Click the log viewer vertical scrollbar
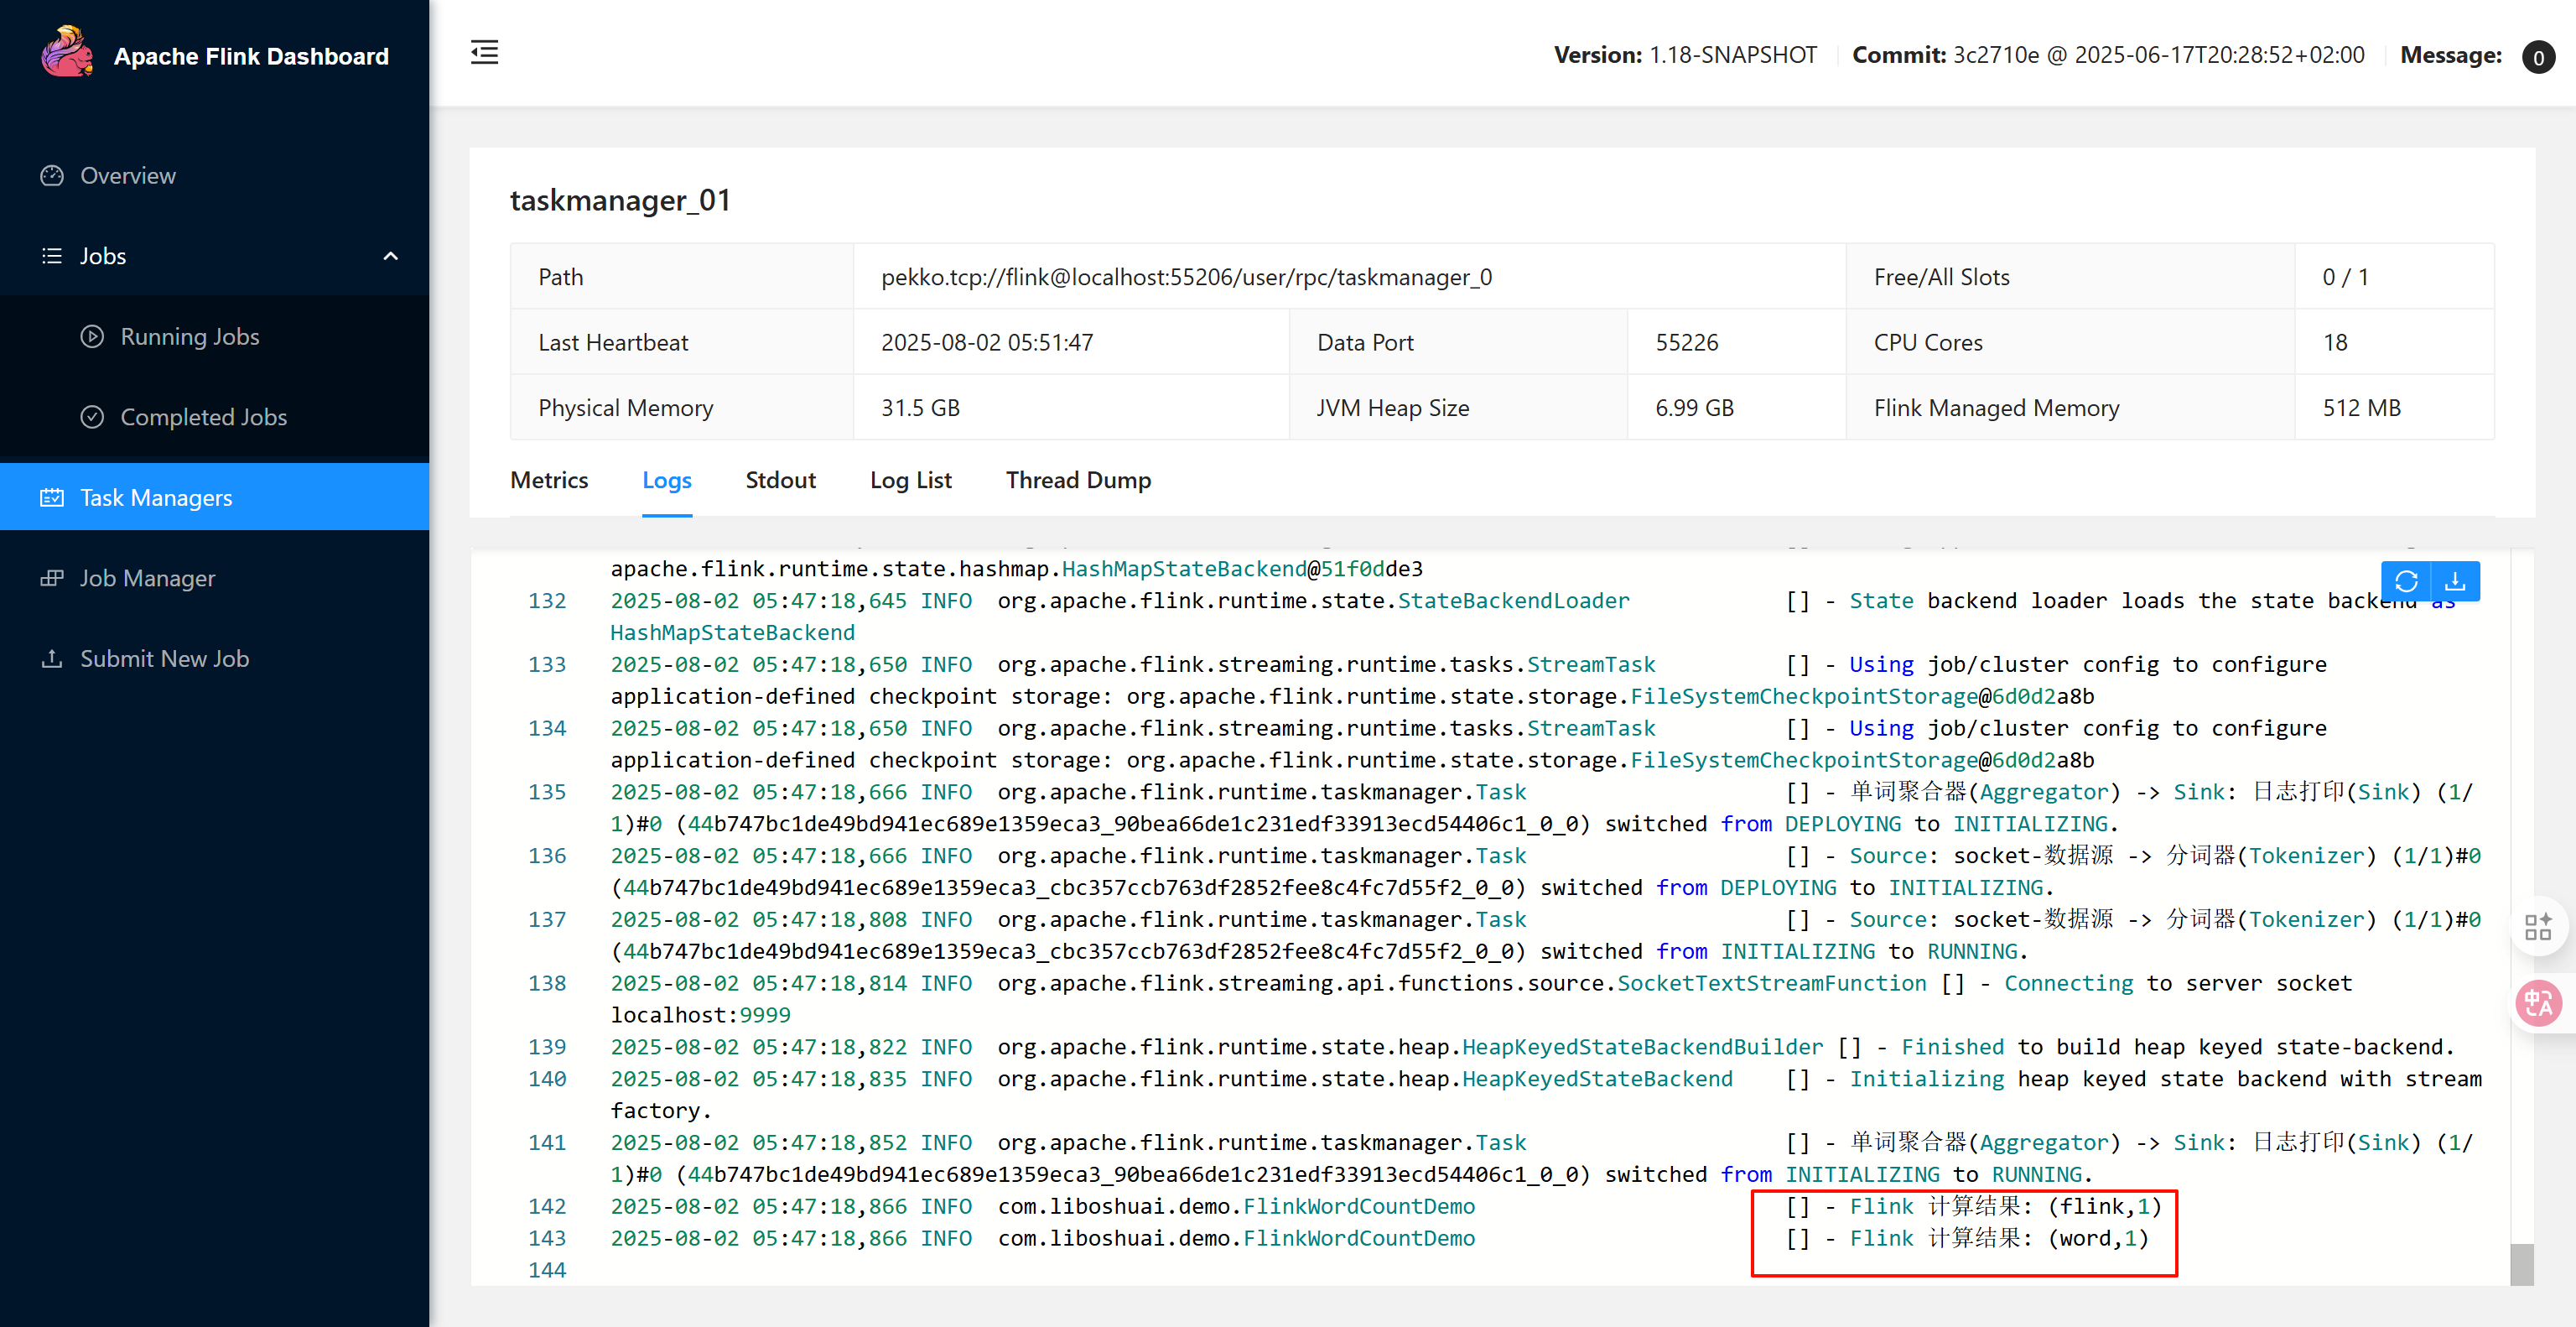 tap(2521, 1264)
